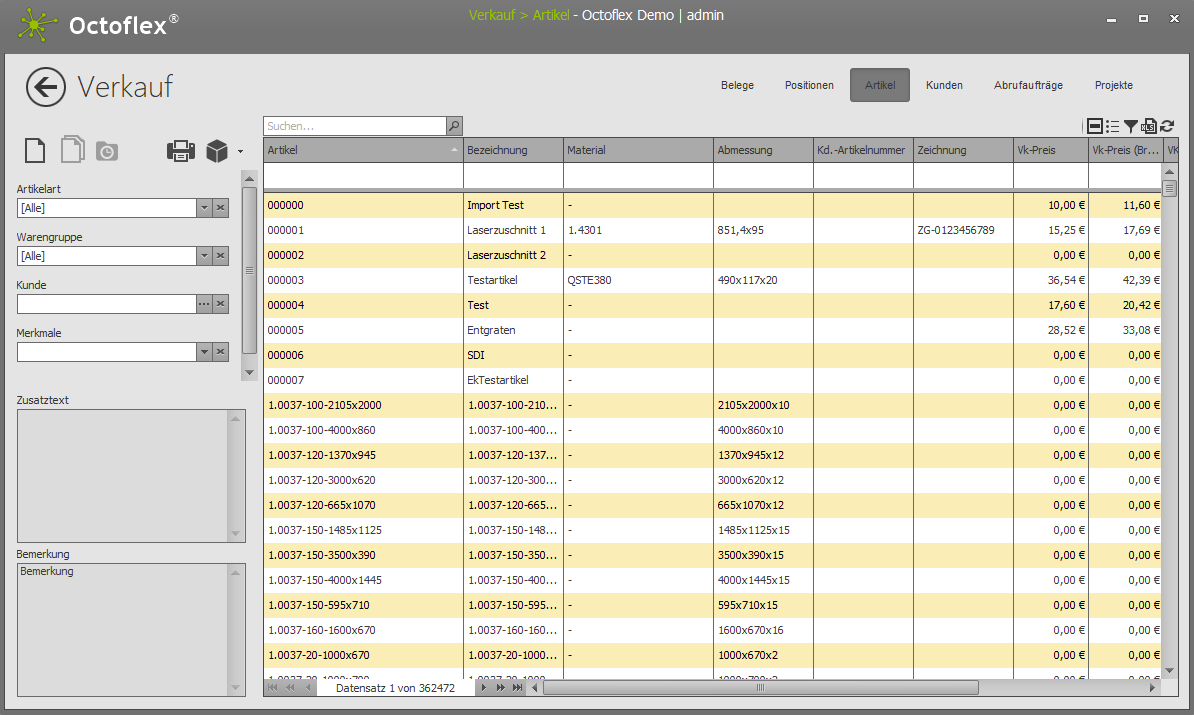1194x715 pixels.
Task: Click the filter funnel icon above grid
Action: pos(1131,126)
